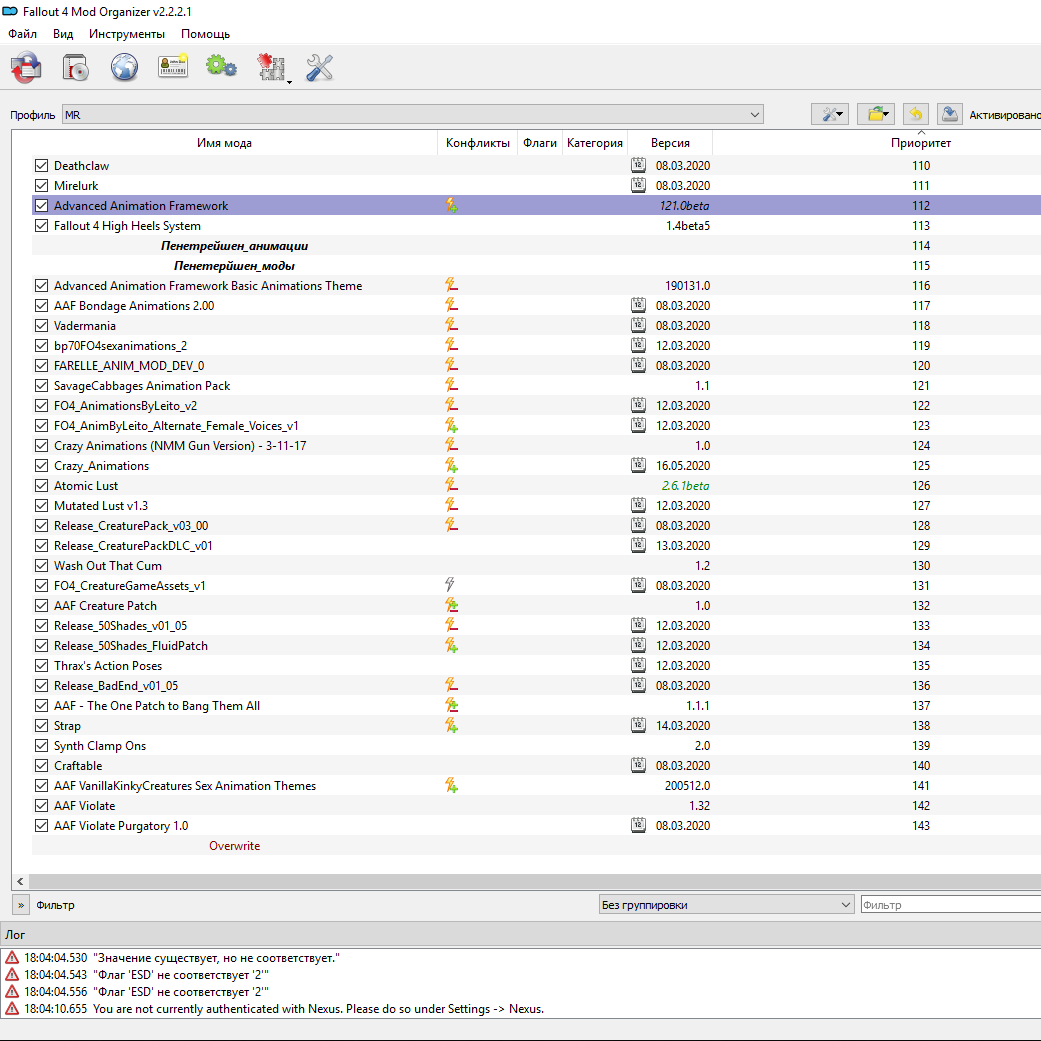Sort by Конфликты column header
Viewport: 1041px width, 1041px height.
click(x=477, y=143)
